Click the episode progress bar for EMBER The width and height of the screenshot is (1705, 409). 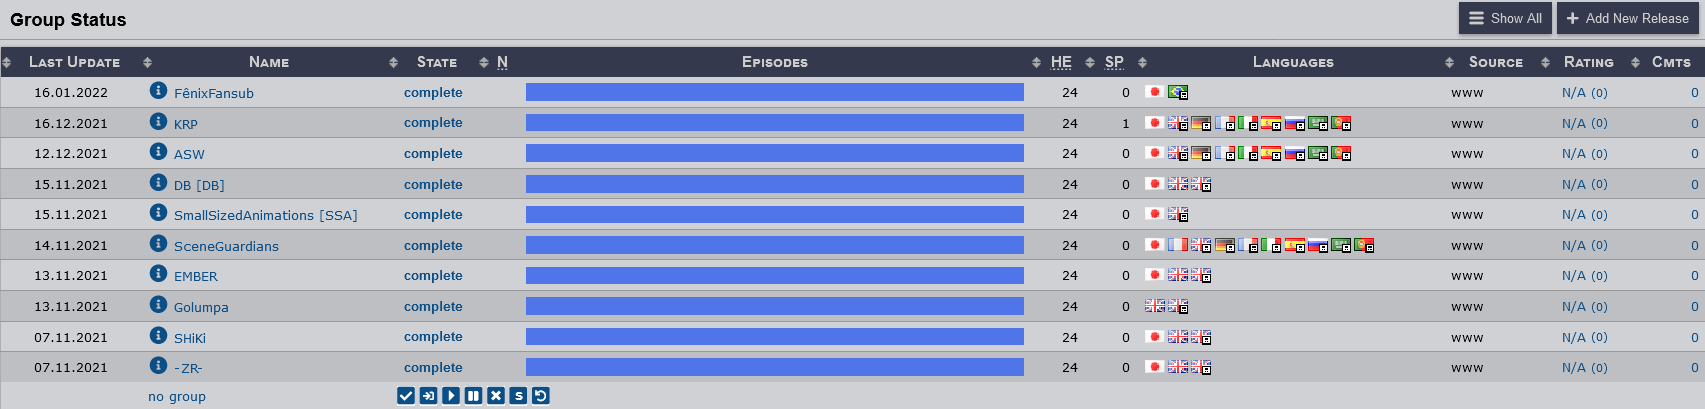tap(775, 275)
